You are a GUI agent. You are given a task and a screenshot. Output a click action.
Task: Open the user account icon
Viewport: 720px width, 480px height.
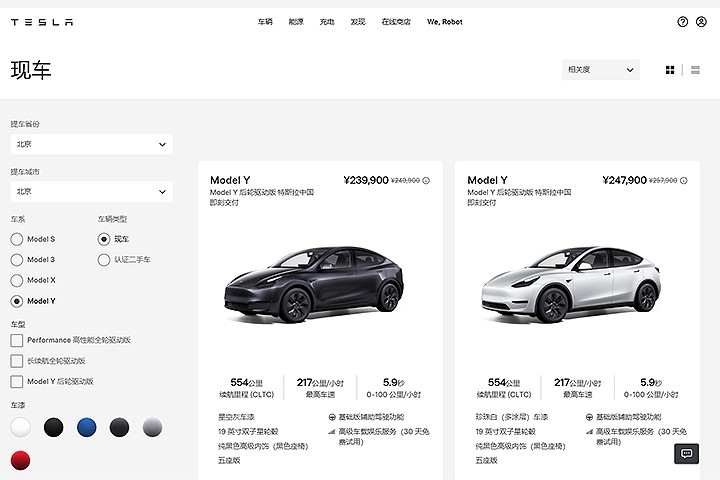[701, 22]
